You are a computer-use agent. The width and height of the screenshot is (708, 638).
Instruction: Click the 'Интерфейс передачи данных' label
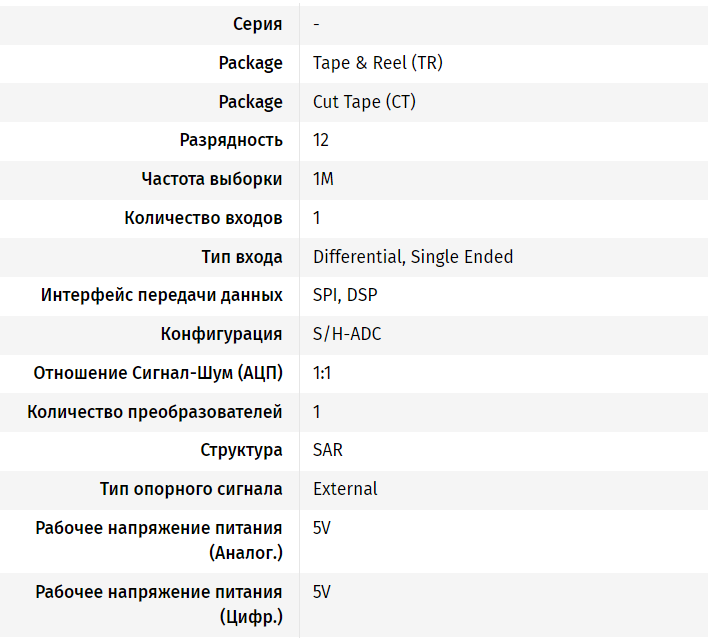[162, 296]
